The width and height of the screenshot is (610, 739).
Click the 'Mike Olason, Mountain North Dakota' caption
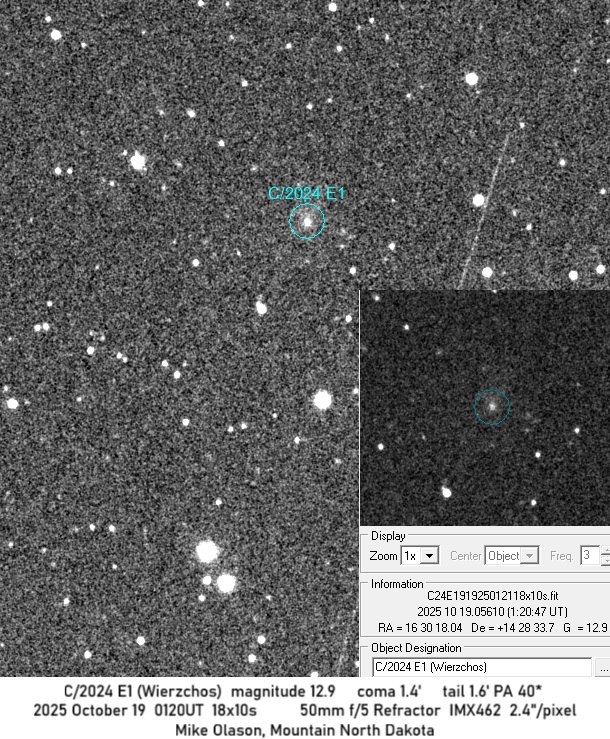click(305, 729)
